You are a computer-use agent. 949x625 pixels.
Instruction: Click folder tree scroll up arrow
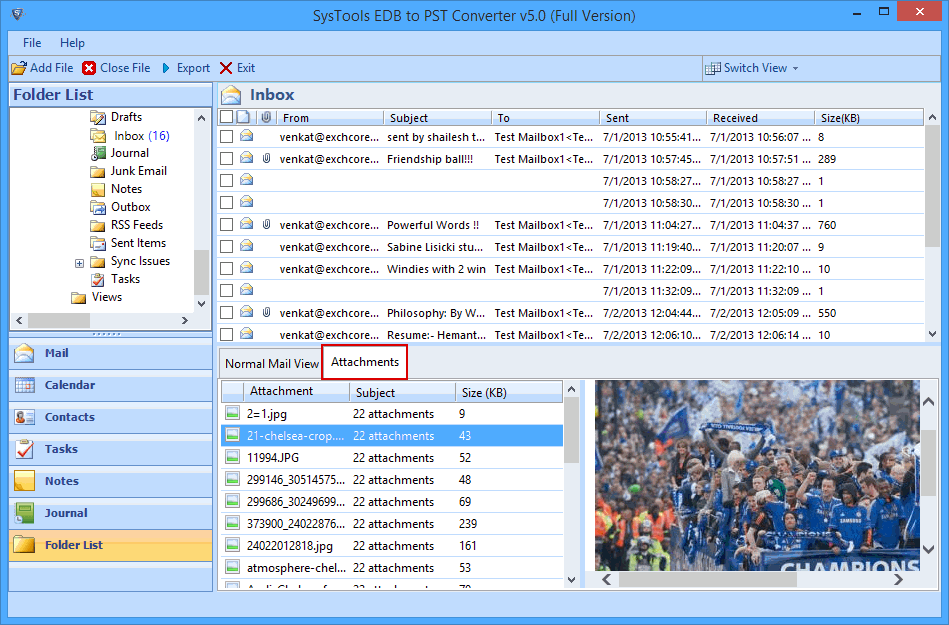(x=202, y=118)
